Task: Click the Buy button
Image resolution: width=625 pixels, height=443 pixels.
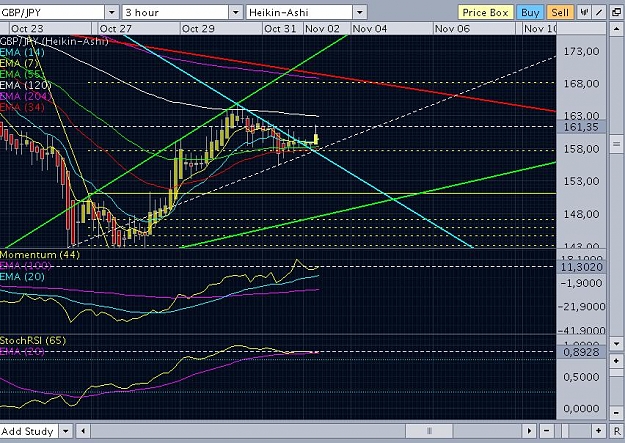Action: (x=530, y=12)
